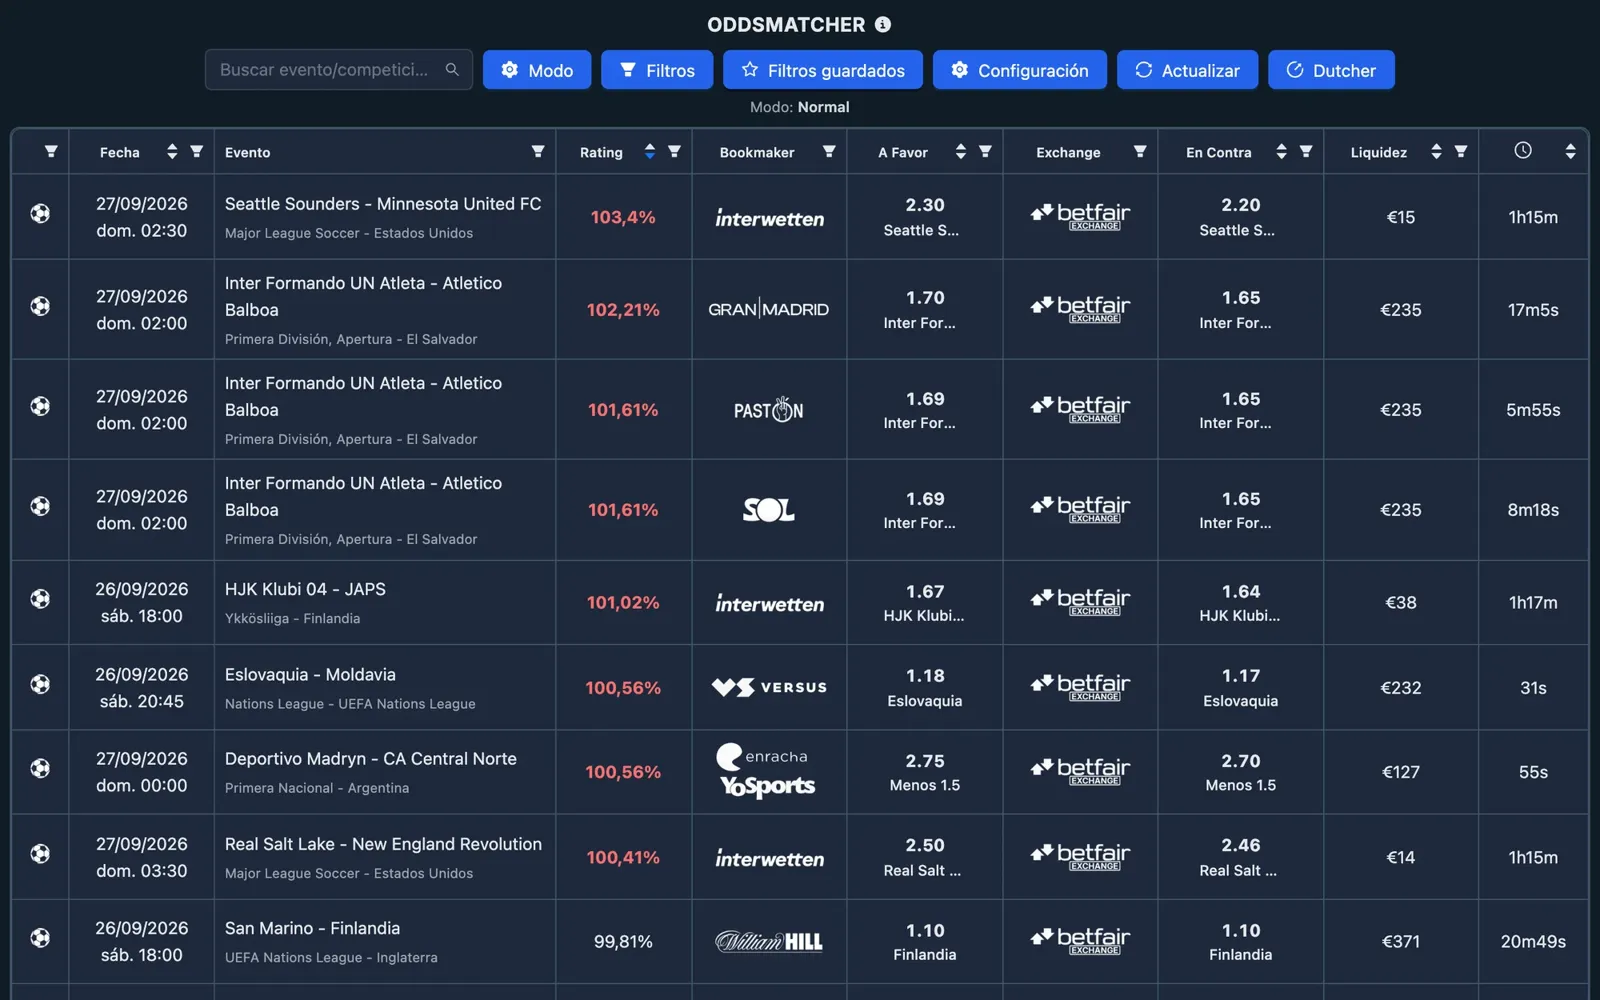Sort by last update time arrows

pyautogui.click(x=1571, y=152)
